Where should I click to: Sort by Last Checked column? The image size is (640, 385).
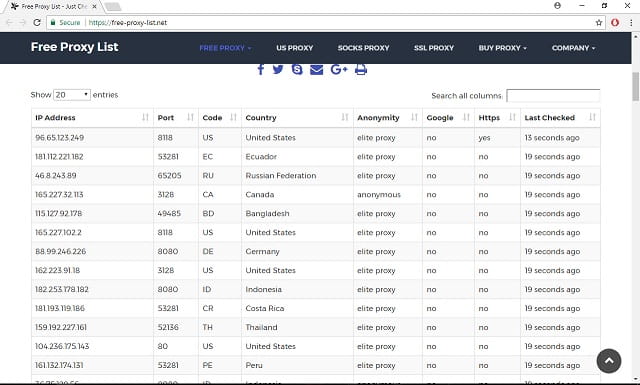click(x=560, y=118)
